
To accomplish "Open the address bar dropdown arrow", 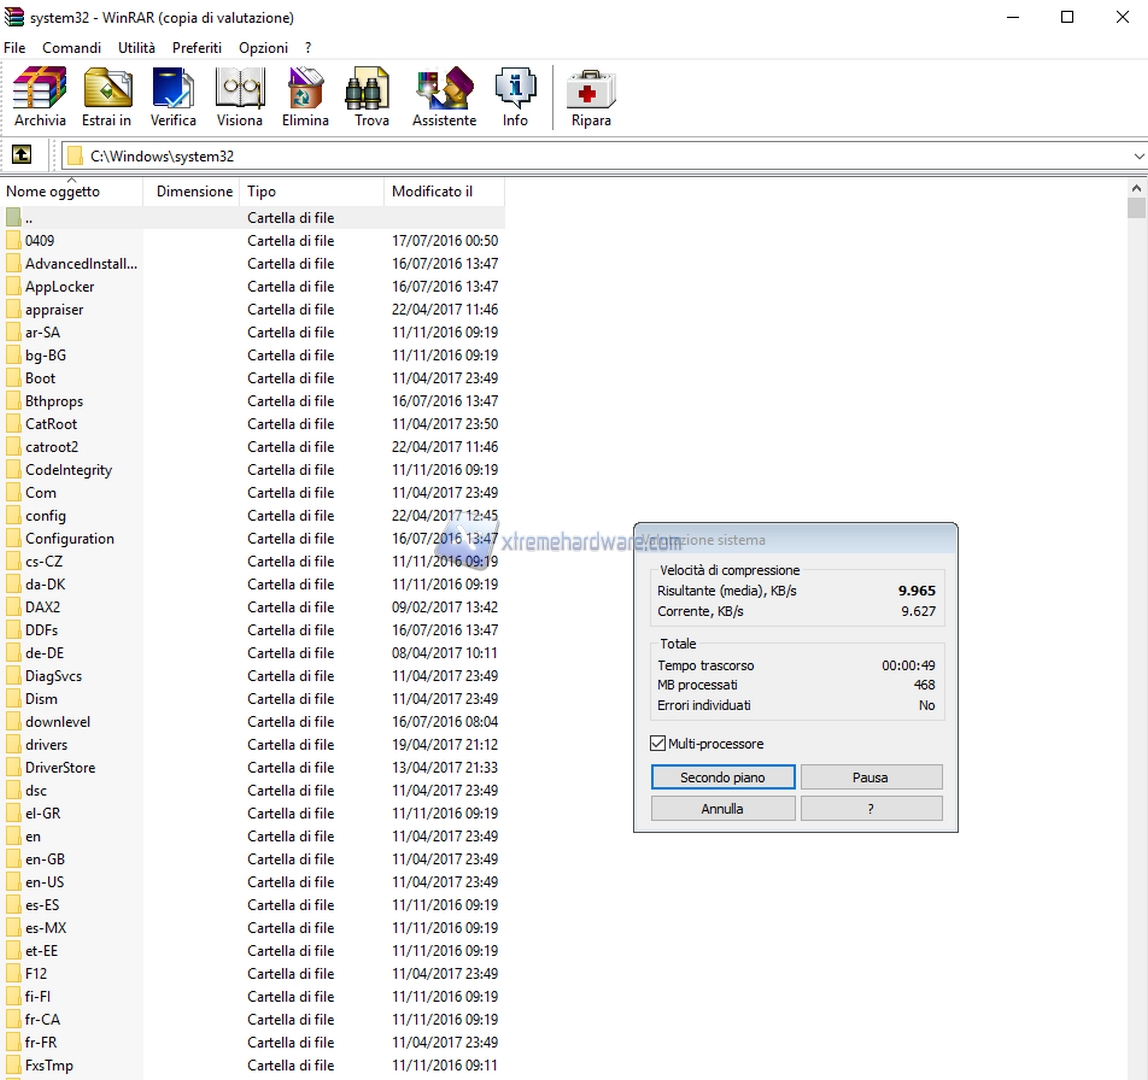I will tap(1139, 156).
